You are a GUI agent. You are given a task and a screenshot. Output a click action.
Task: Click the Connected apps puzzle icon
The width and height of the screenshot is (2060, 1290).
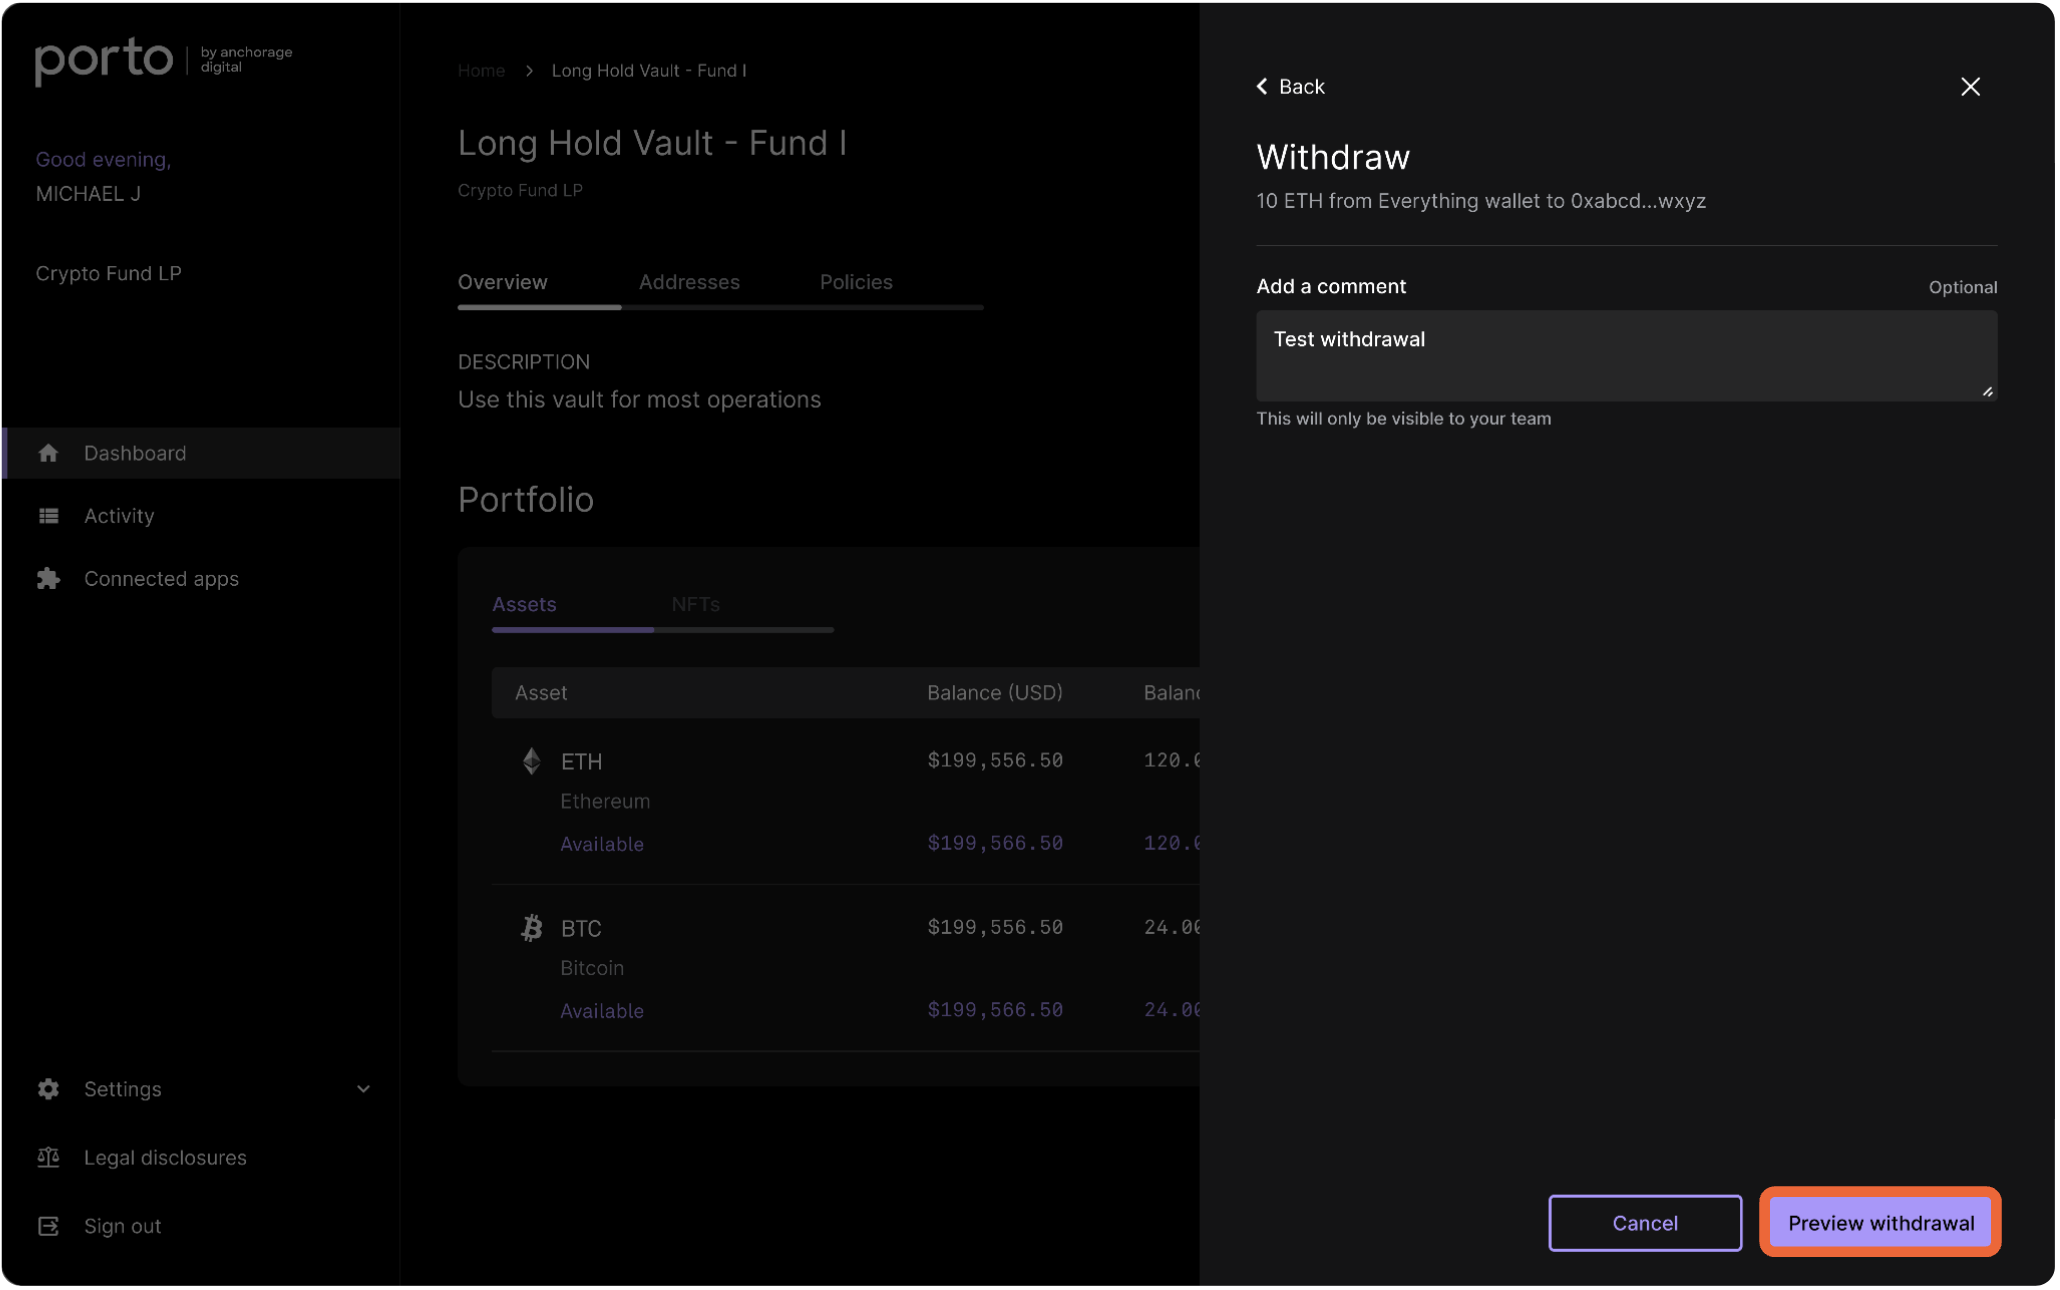pos(48,579)
